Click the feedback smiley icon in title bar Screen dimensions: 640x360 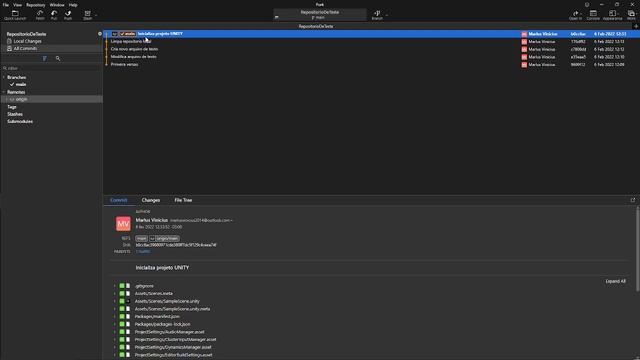[587, 4]
